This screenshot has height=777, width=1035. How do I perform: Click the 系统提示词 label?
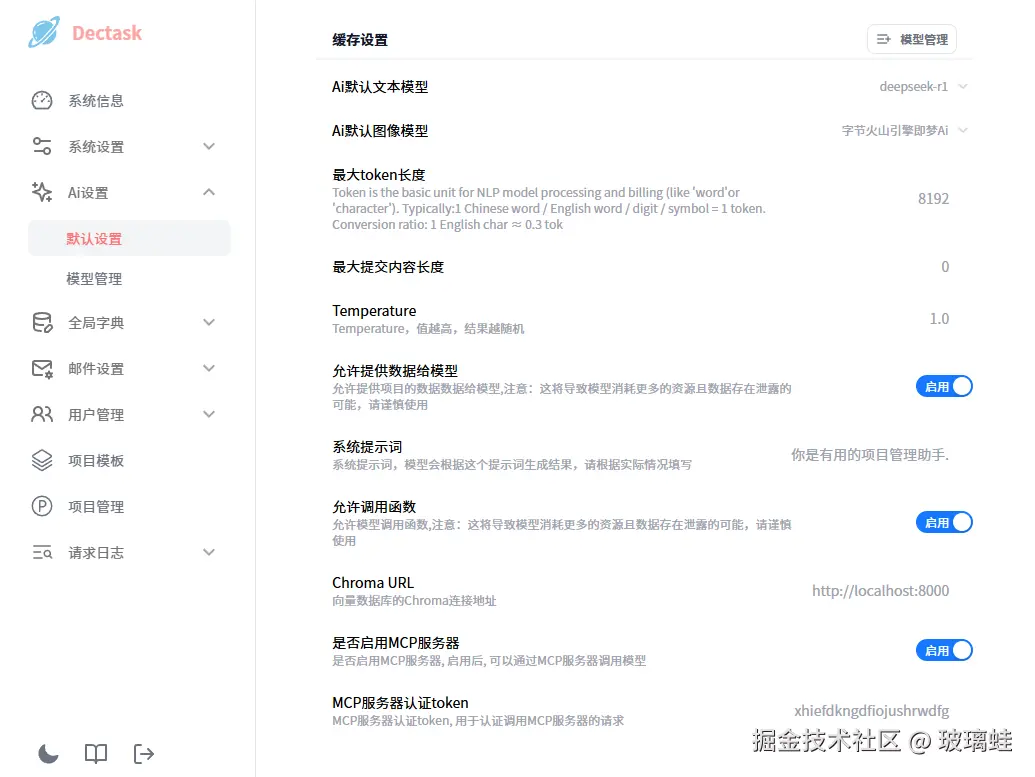[x=367, y=447]
